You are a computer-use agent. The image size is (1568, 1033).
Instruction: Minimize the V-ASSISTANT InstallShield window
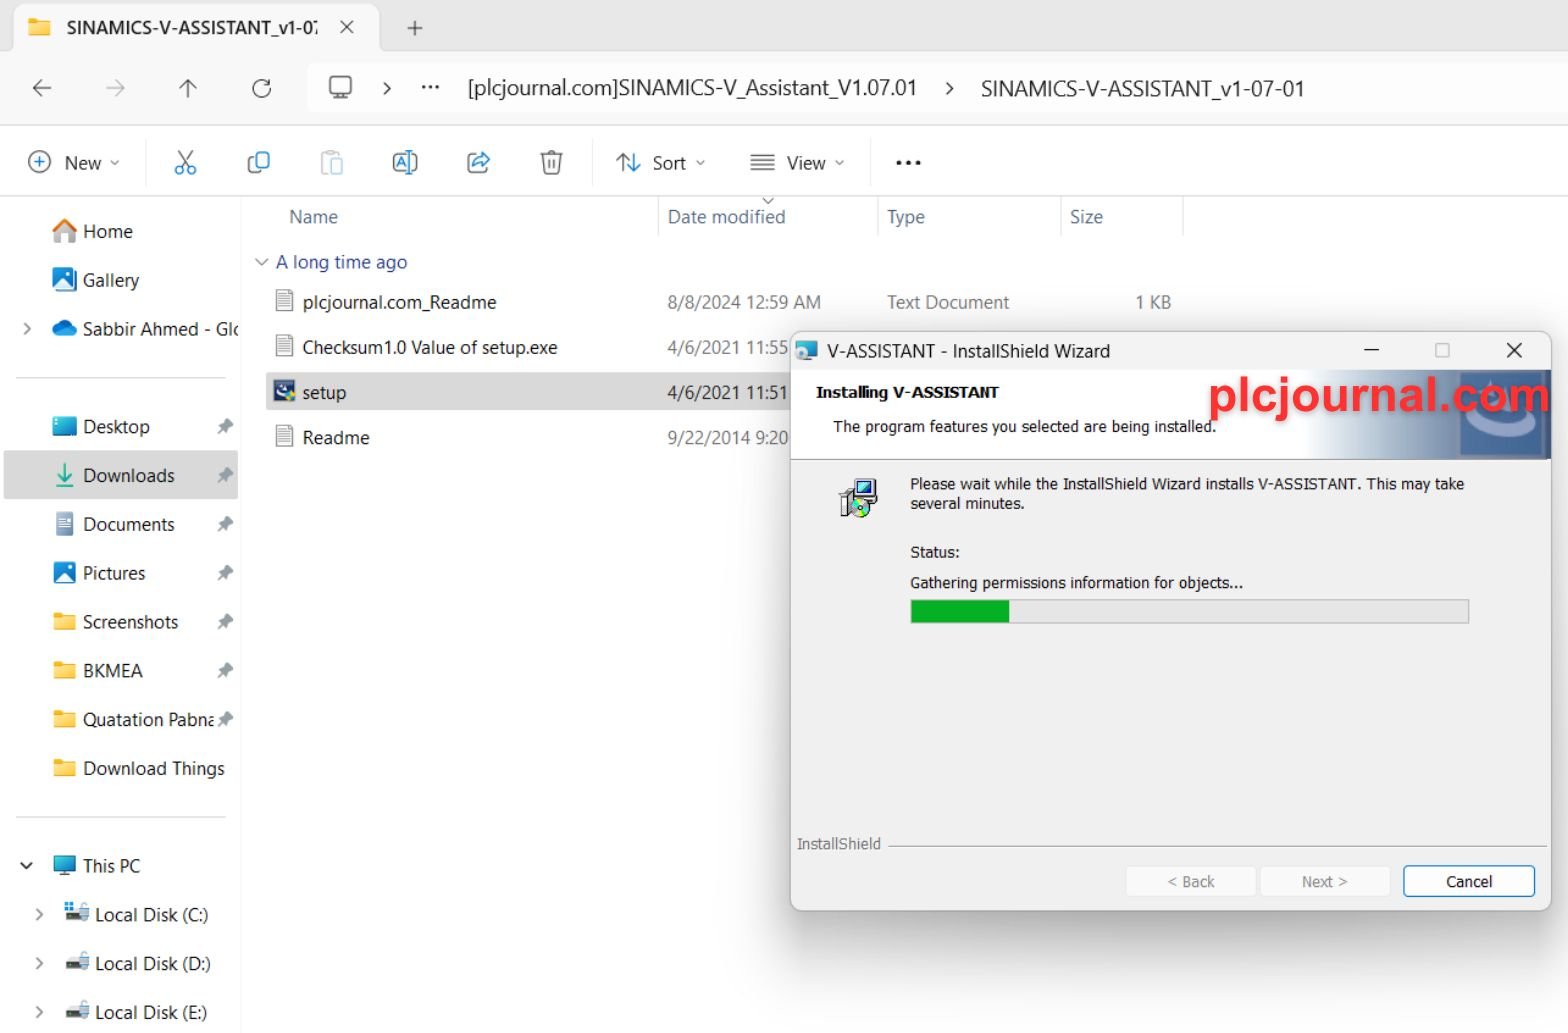pyautogui.click(x=1372, y=350)
